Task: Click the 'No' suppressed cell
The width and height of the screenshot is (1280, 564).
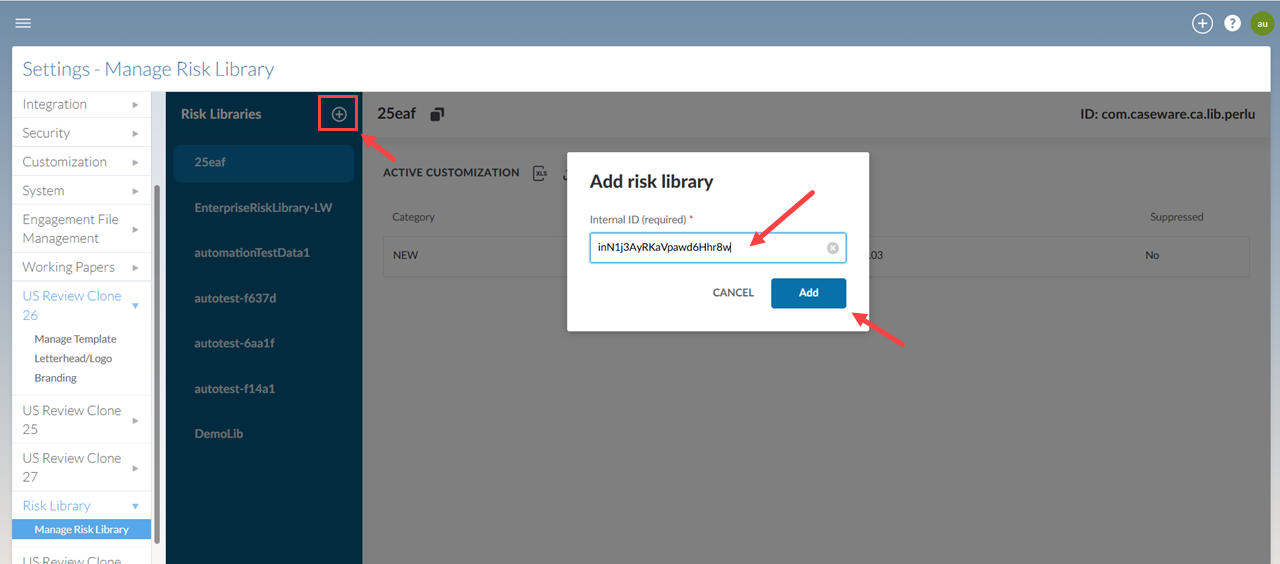Action: tap(1152, 256)
